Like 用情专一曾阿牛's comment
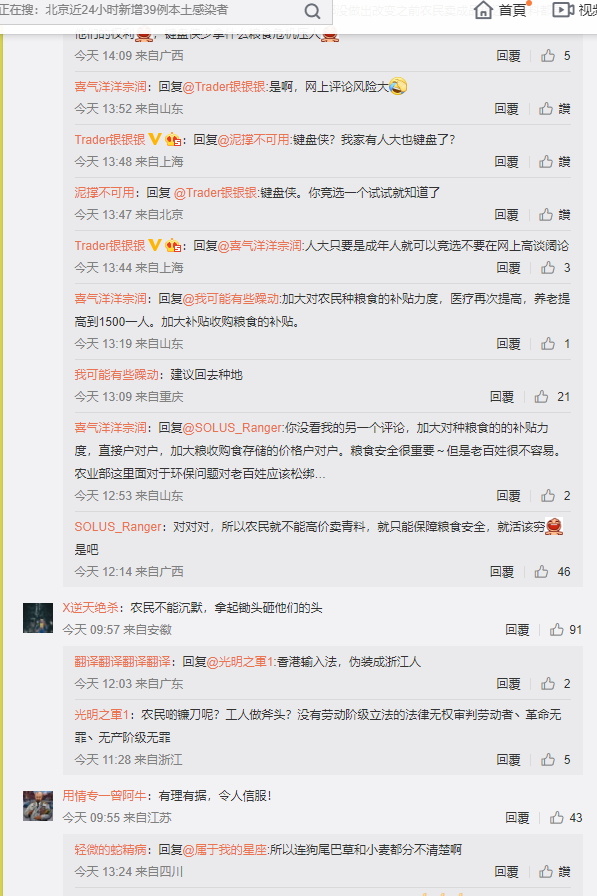 click(556, 818)
